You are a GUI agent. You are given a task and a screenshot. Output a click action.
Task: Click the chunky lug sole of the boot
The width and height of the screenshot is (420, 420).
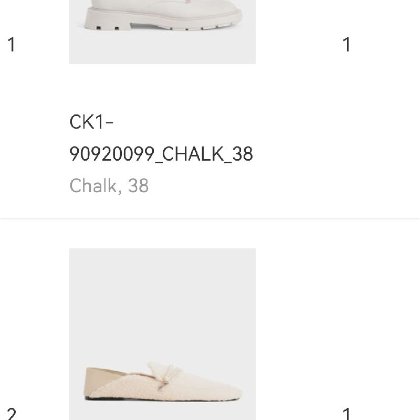point(163,22)
